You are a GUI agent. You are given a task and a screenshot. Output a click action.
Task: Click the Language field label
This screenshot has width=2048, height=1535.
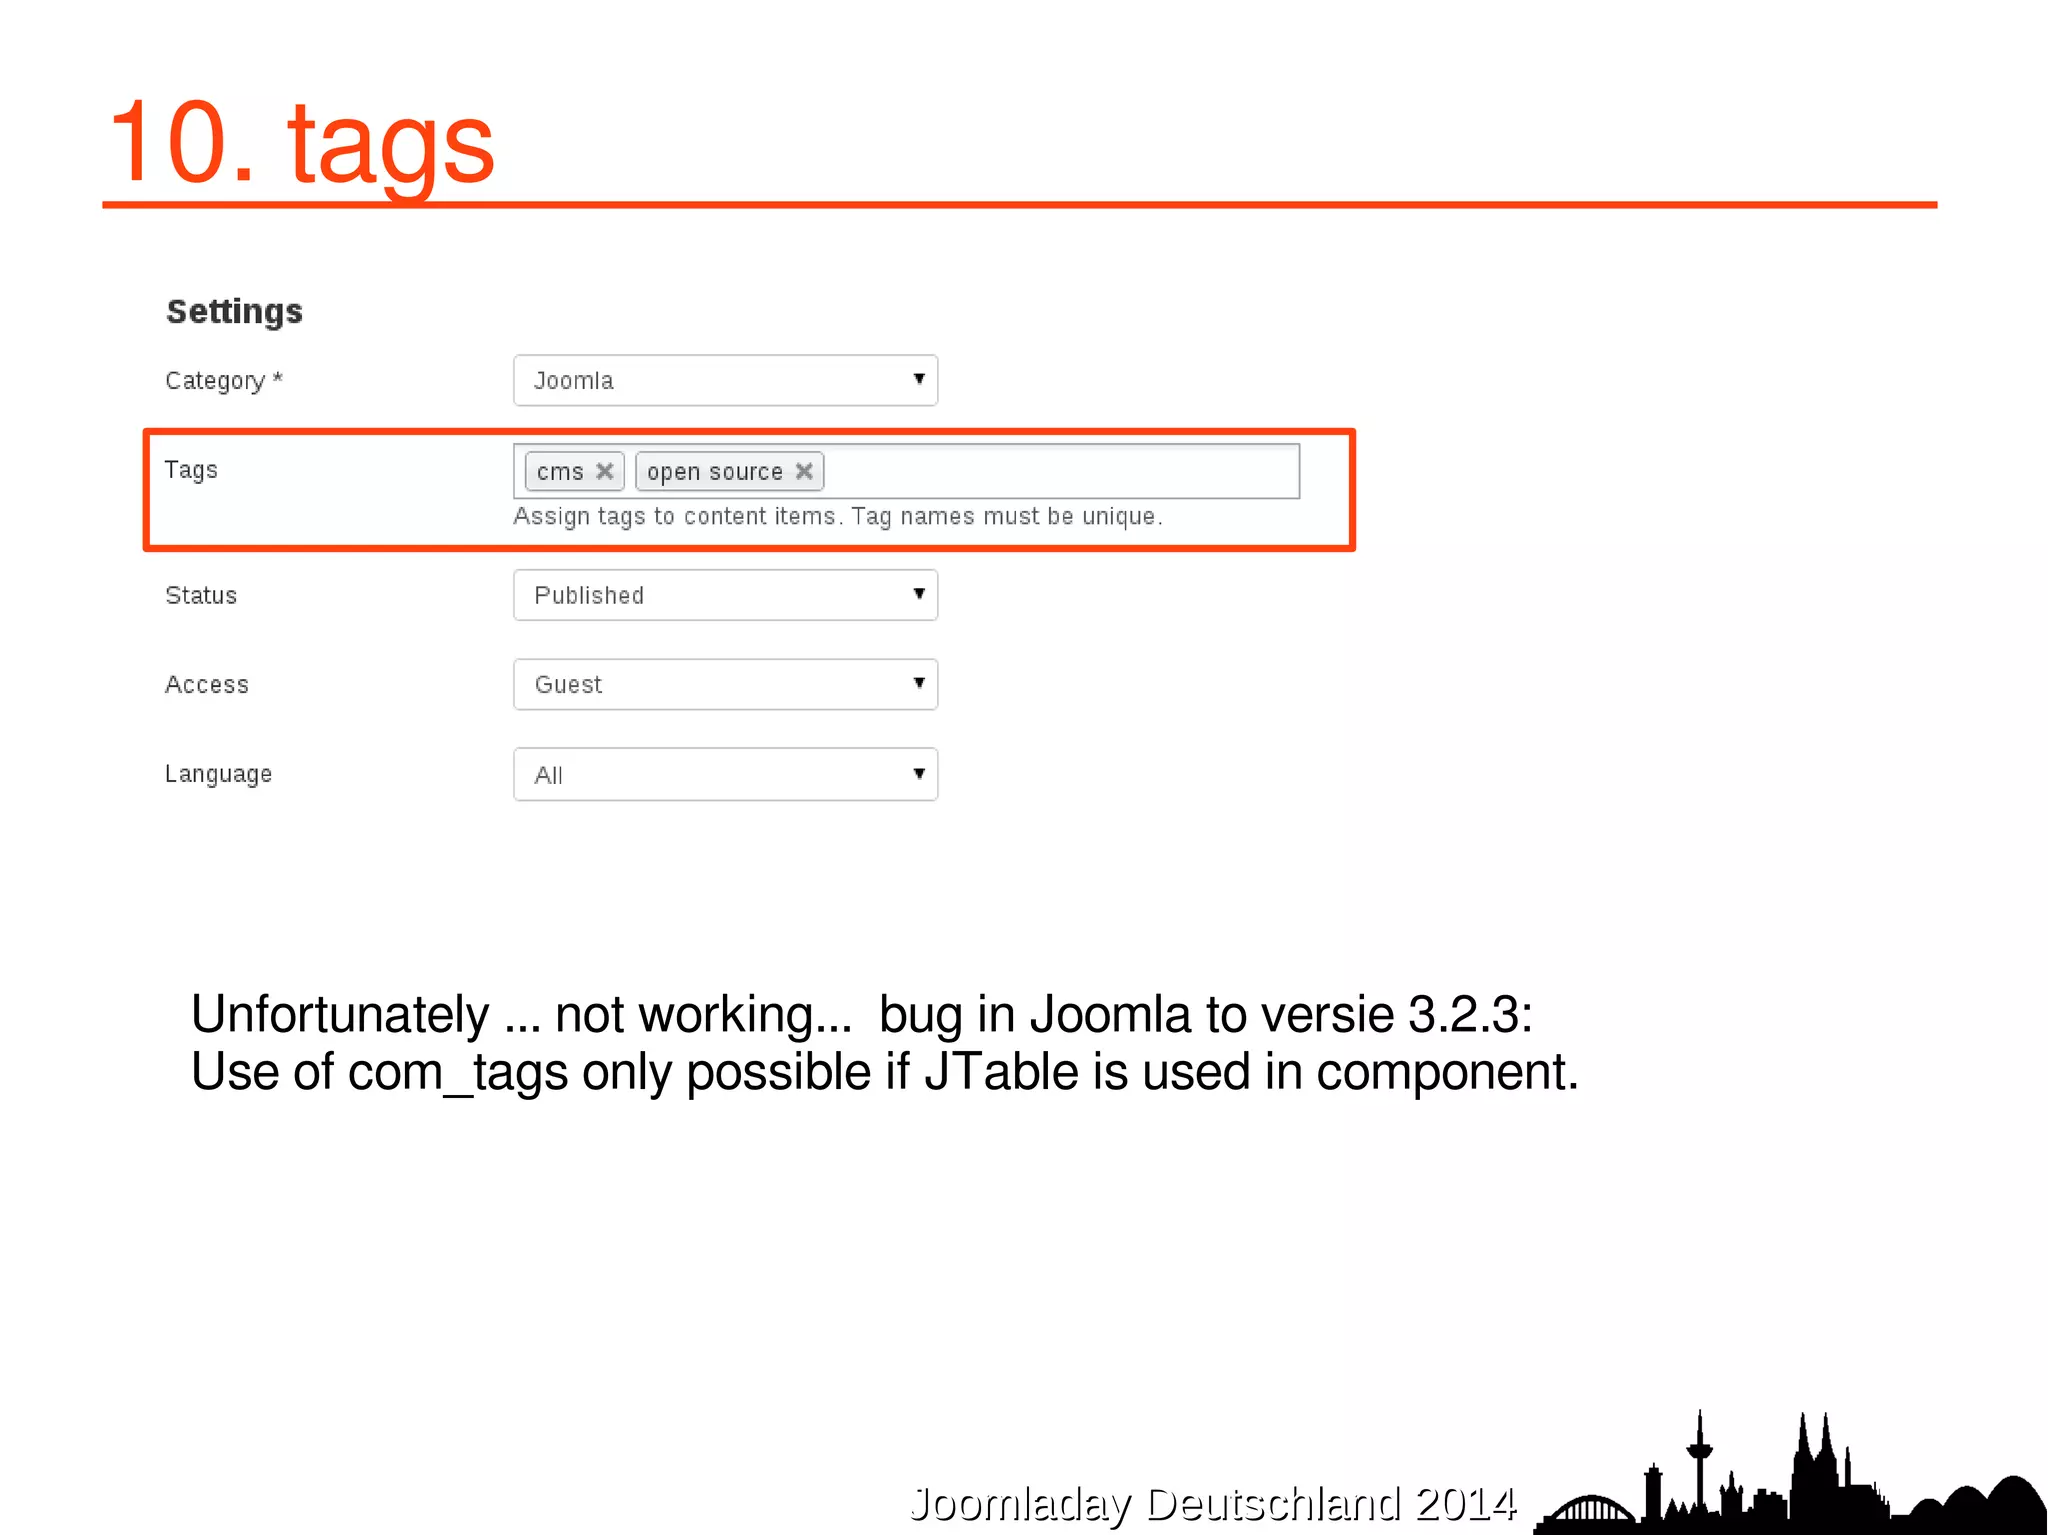point(218,774)
